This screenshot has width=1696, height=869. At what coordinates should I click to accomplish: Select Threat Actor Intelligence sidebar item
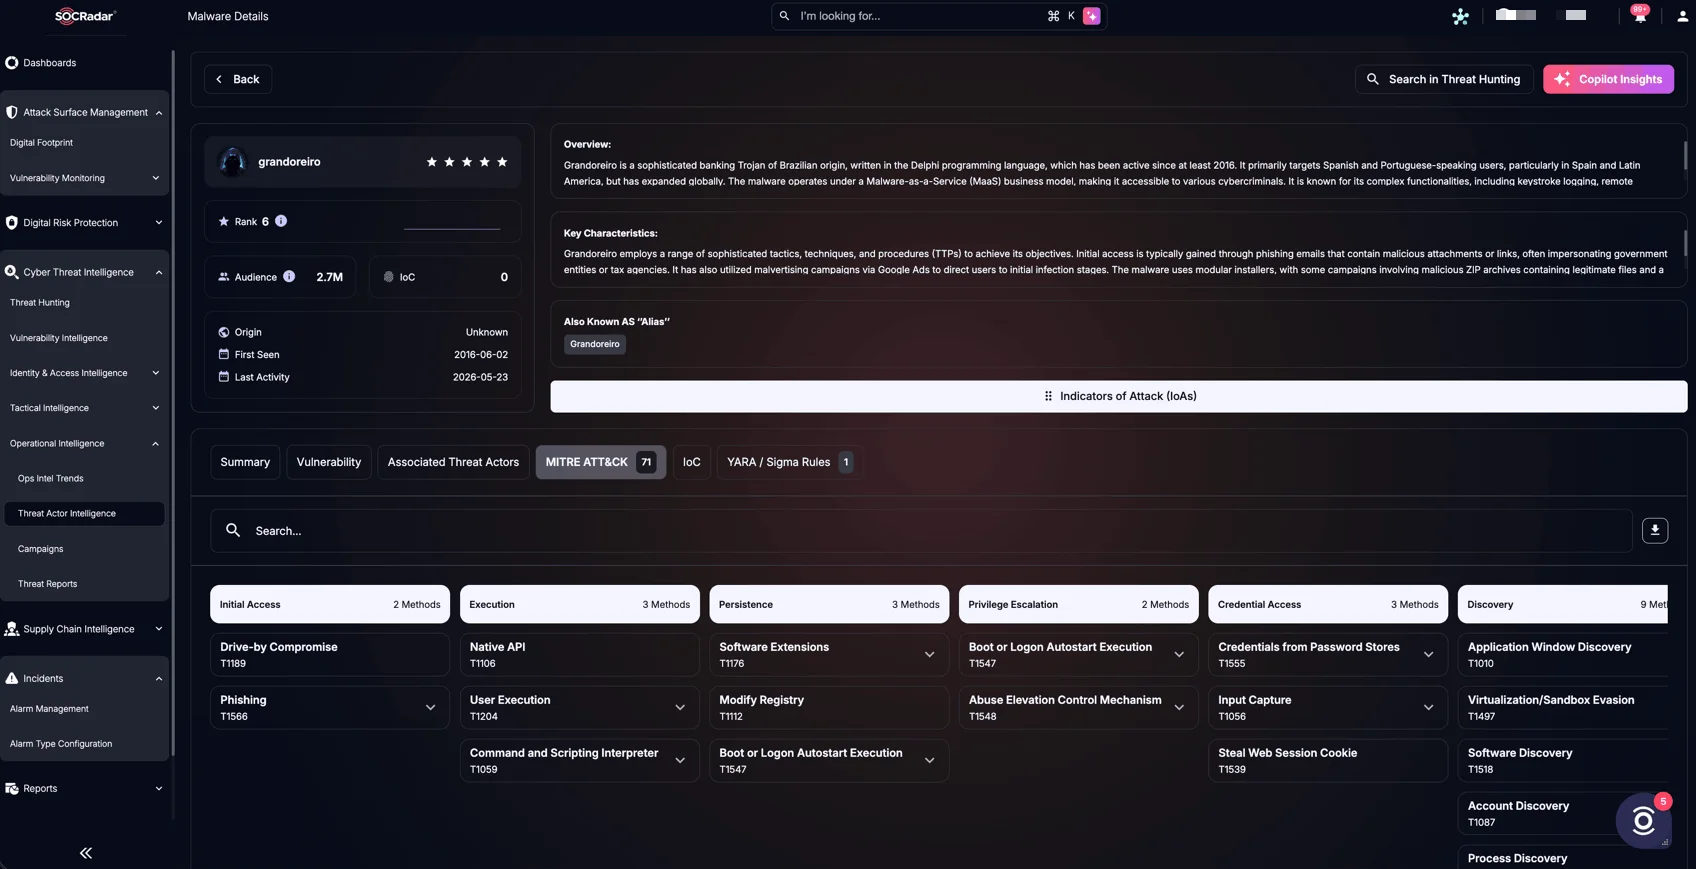[84, 514]
